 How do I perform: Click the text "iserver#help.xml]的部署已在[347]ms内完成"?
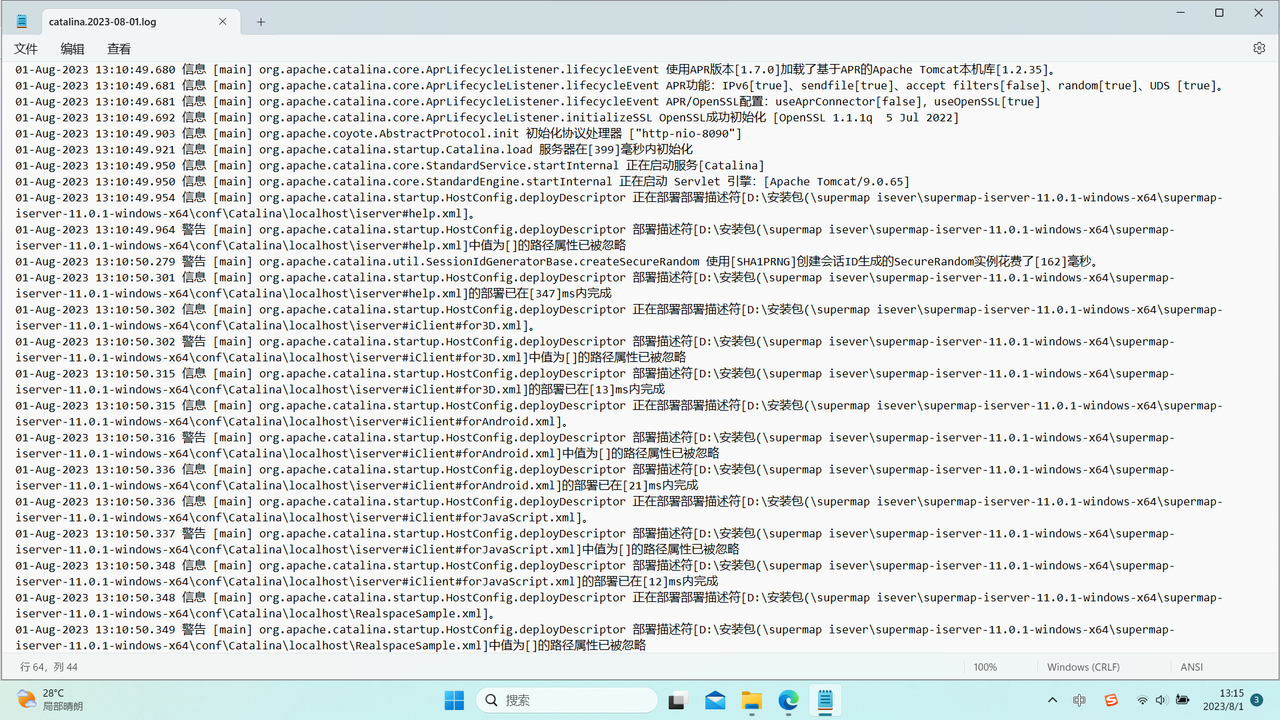pyautogui.click(x=483, y=294)
